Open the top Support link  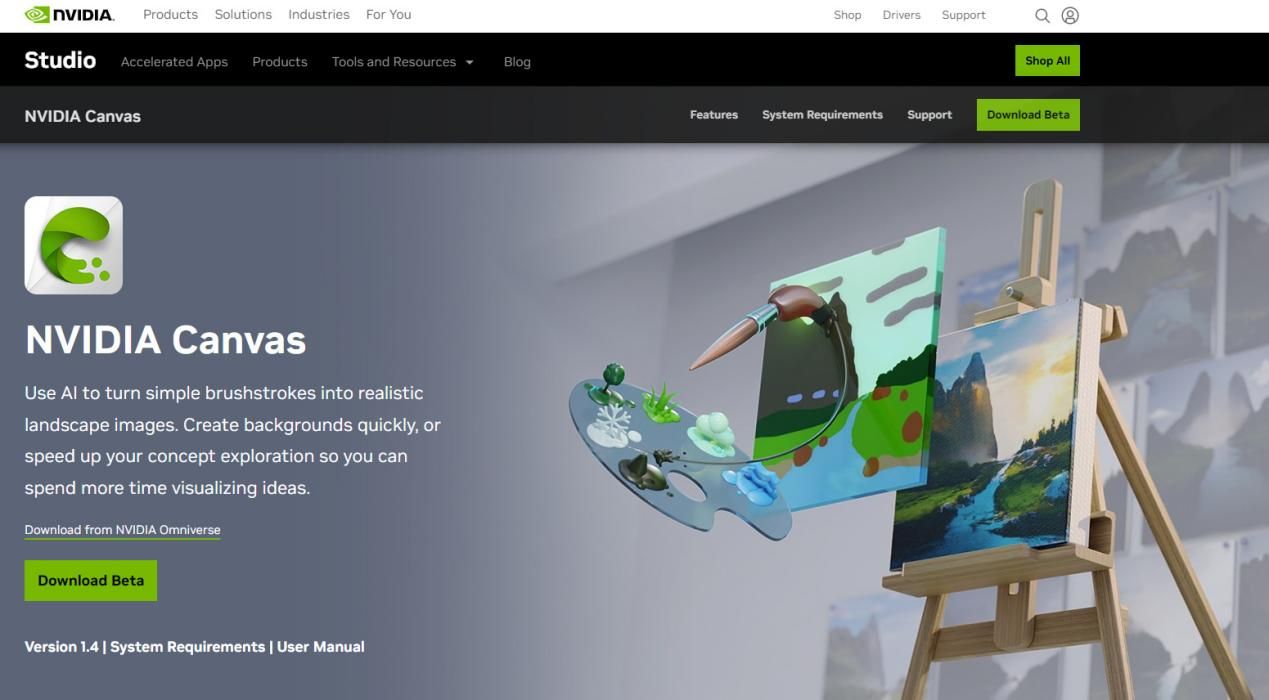coord(963,15)
